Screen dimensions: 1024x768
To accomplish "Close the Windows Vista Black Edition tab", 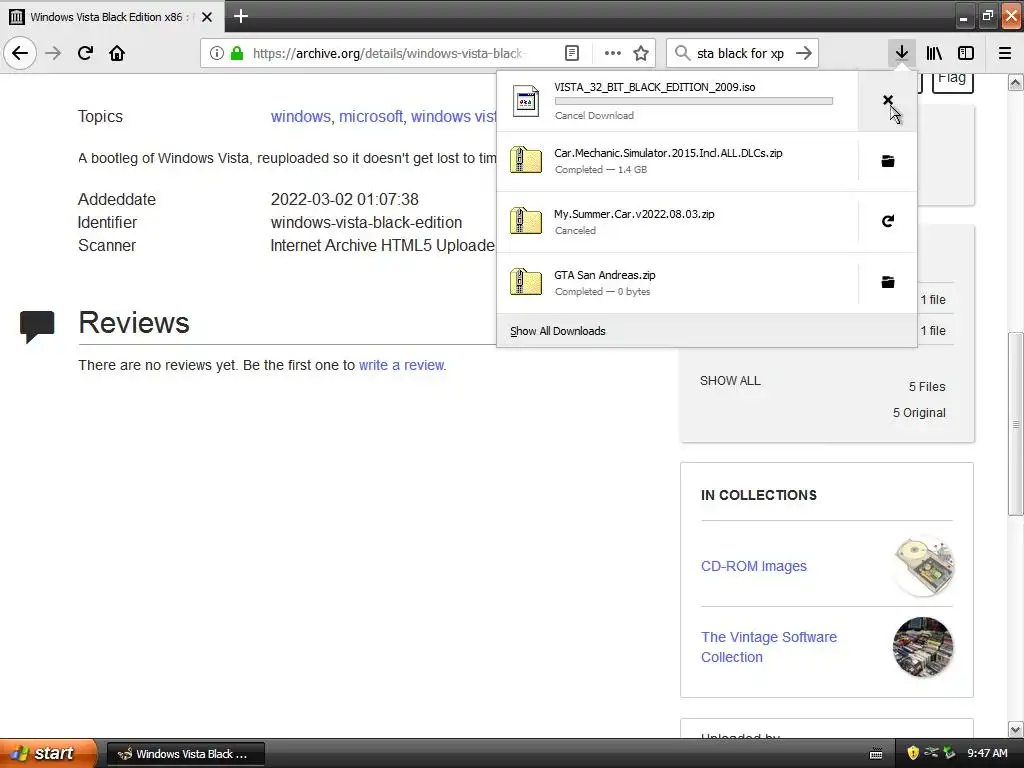I will 207,17.
